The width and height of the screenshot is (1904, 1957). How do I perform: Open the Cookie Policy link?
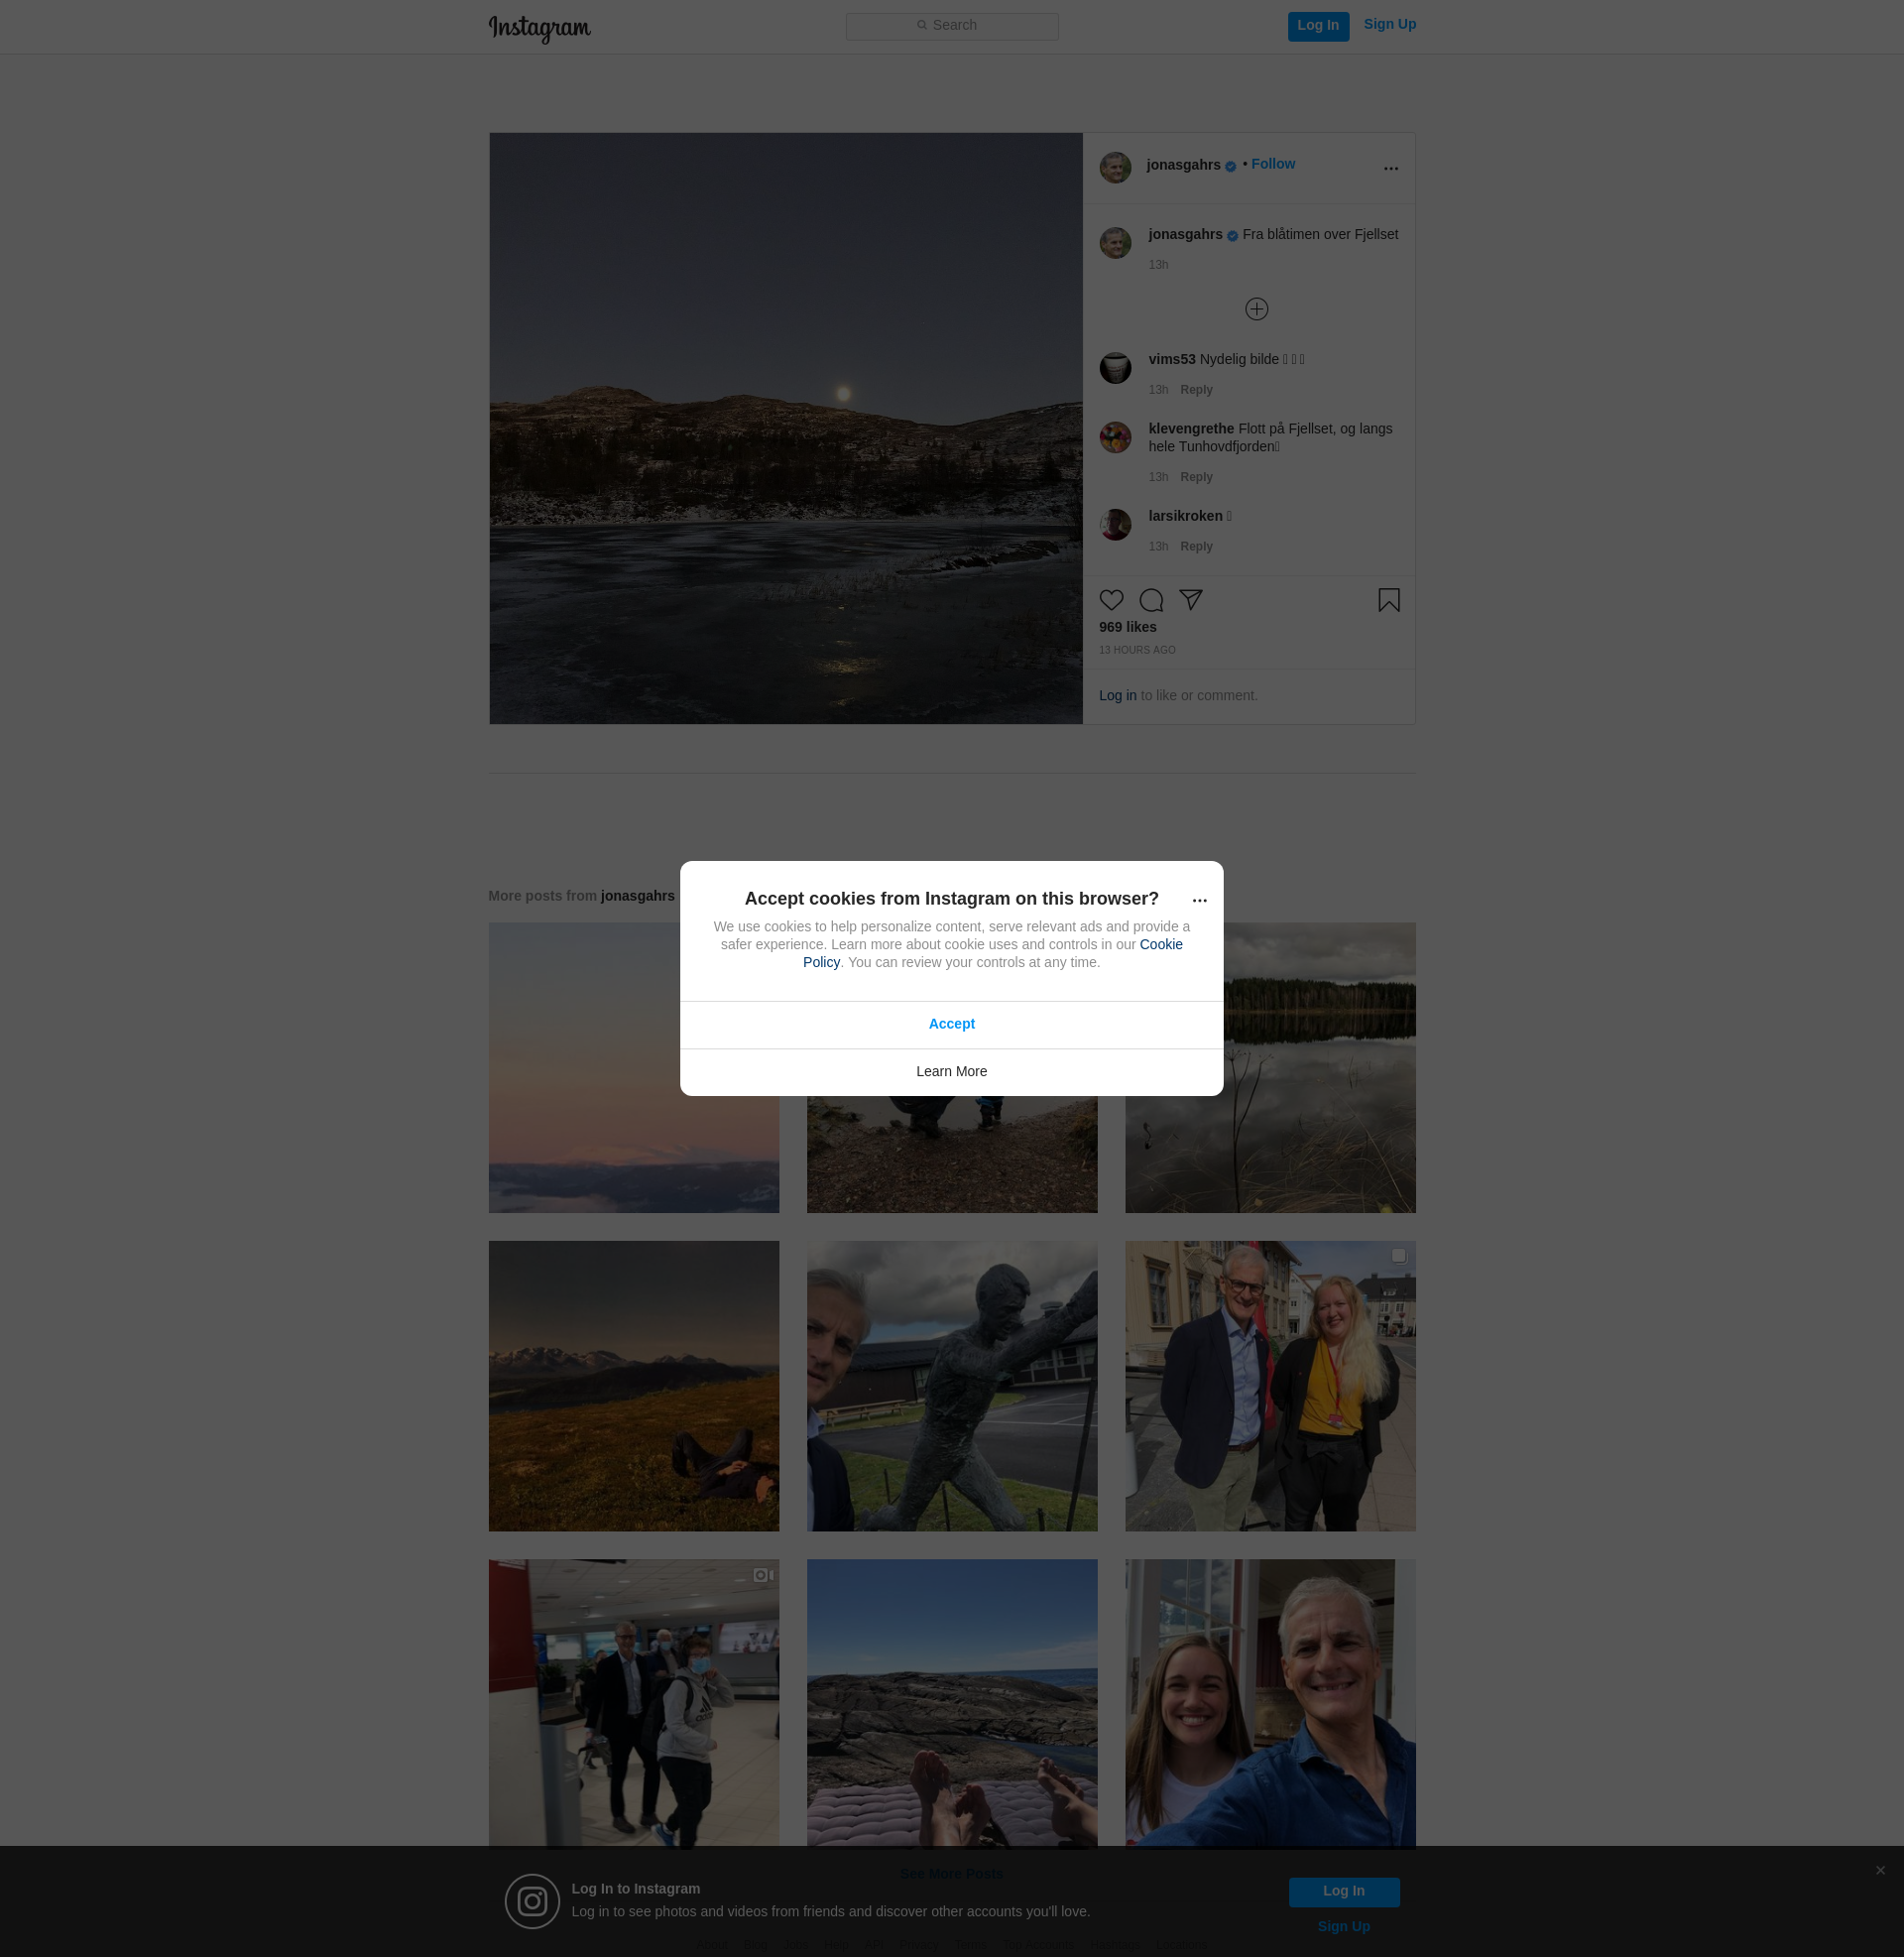click(x=1160, y=944)
